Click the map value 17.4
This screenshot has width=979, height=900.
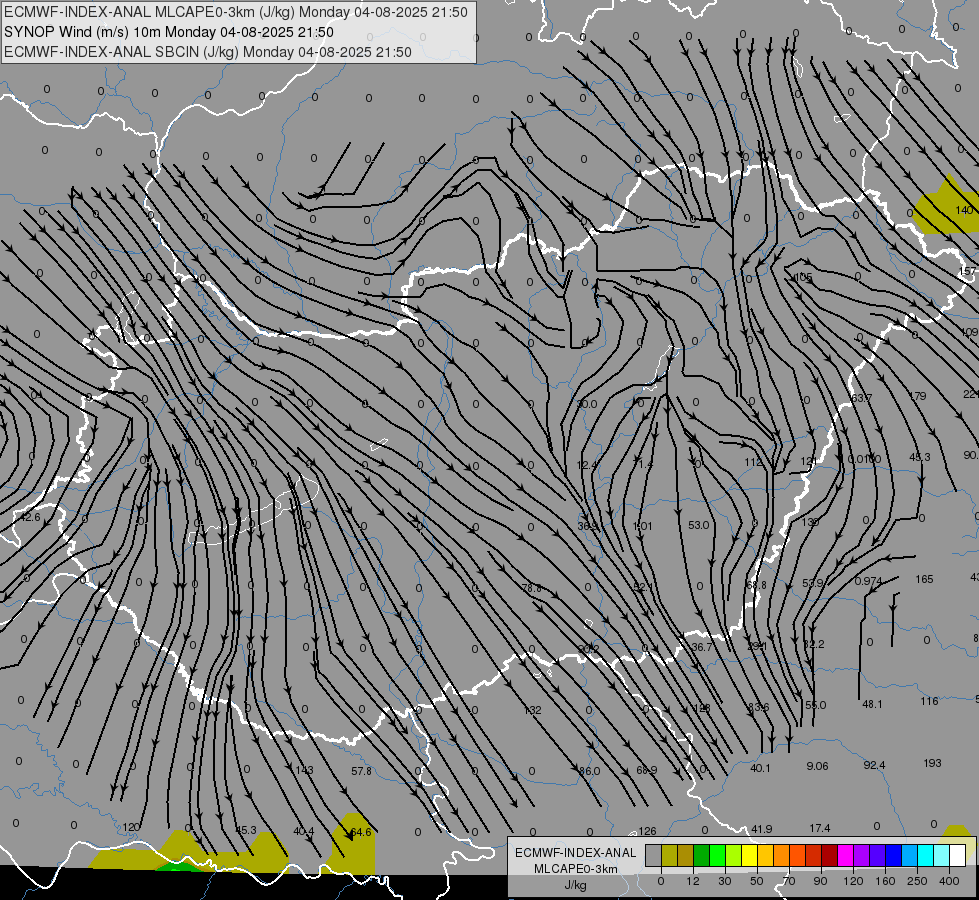click(x=820, y=828)
